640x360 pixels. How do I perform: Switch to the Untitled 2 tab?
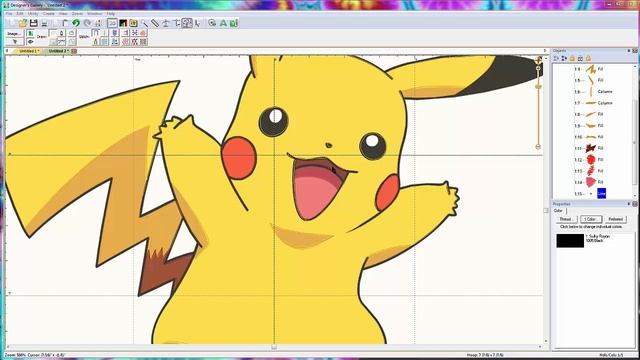58,51
